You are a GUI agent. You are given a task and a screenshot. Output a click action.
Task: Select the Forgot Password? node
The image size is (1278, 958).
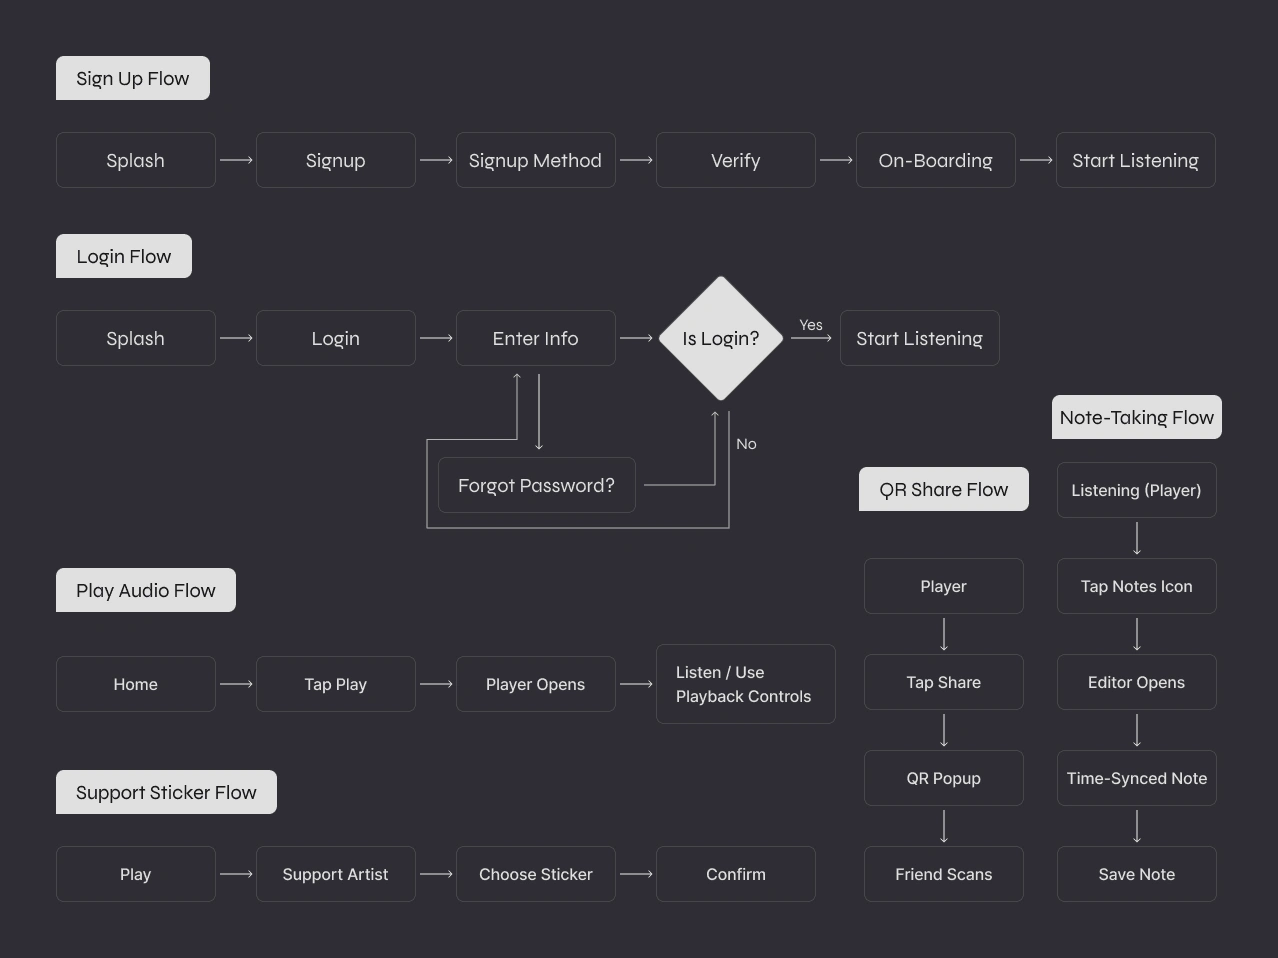(536, 485)
